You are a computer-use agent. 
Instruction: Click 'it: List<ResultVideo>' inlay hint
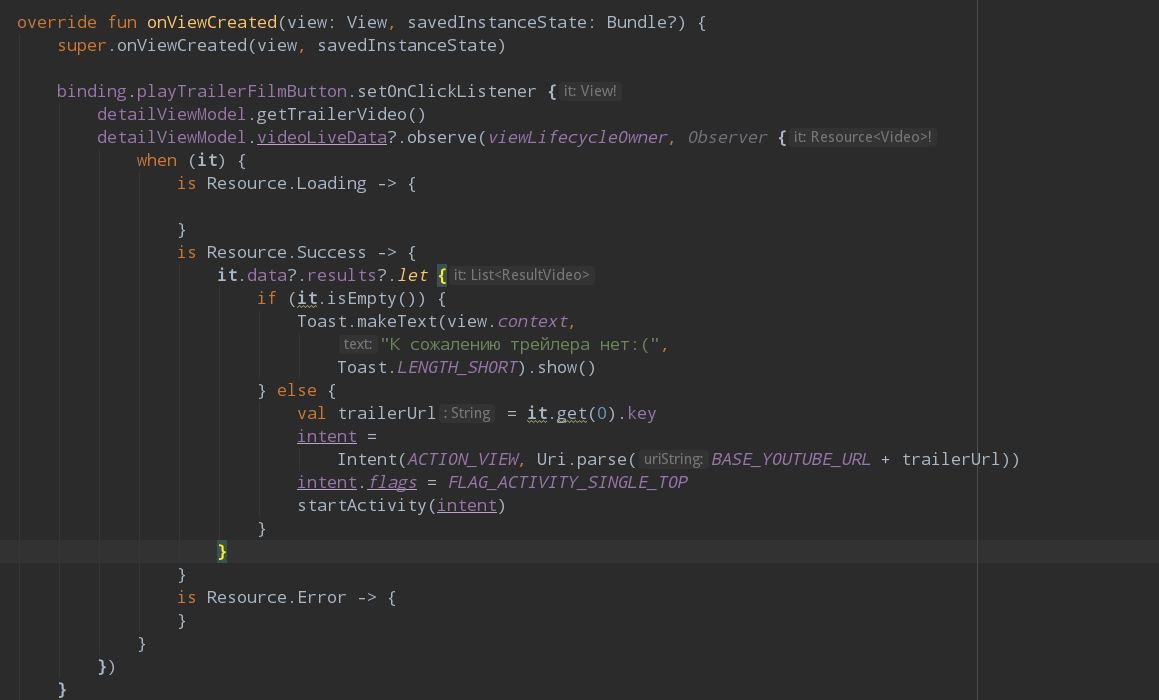click(x=522, y=275)
